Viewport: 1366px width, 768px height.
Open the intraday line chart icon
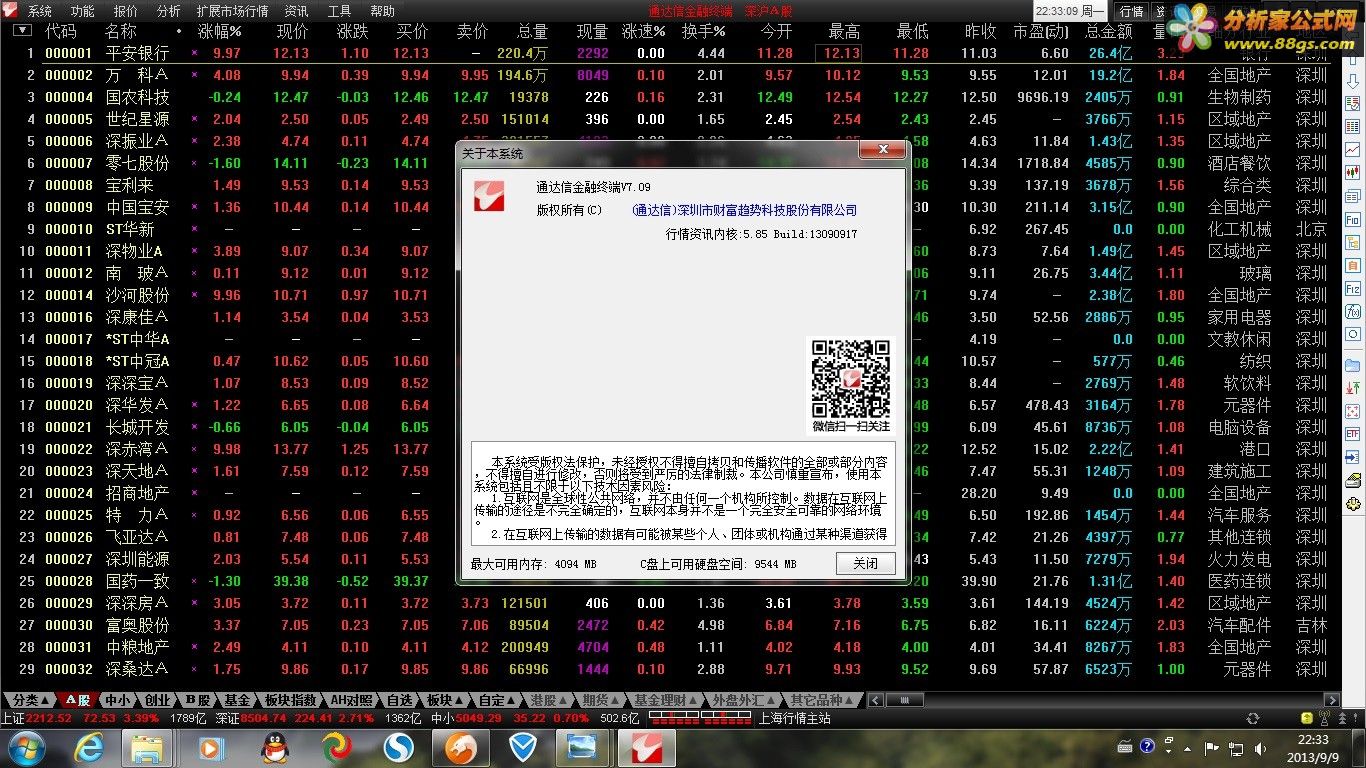[x=1353, y=149]
